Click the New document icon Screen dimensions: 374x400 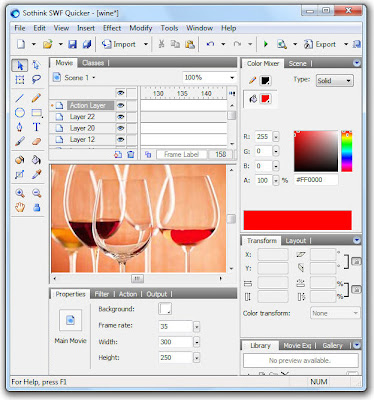point(21,44)
